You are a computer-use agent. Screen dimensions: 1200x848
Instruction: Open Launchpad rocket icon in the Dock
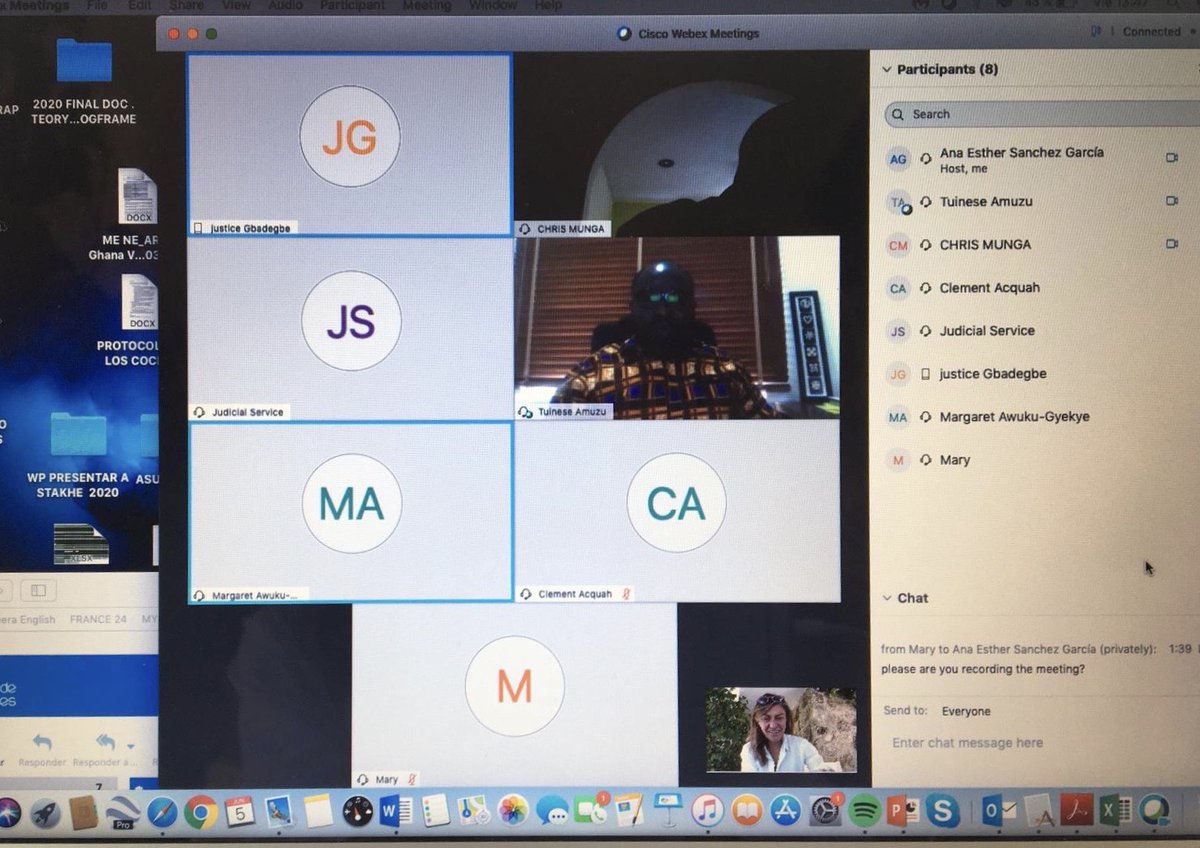click(45, 811)
